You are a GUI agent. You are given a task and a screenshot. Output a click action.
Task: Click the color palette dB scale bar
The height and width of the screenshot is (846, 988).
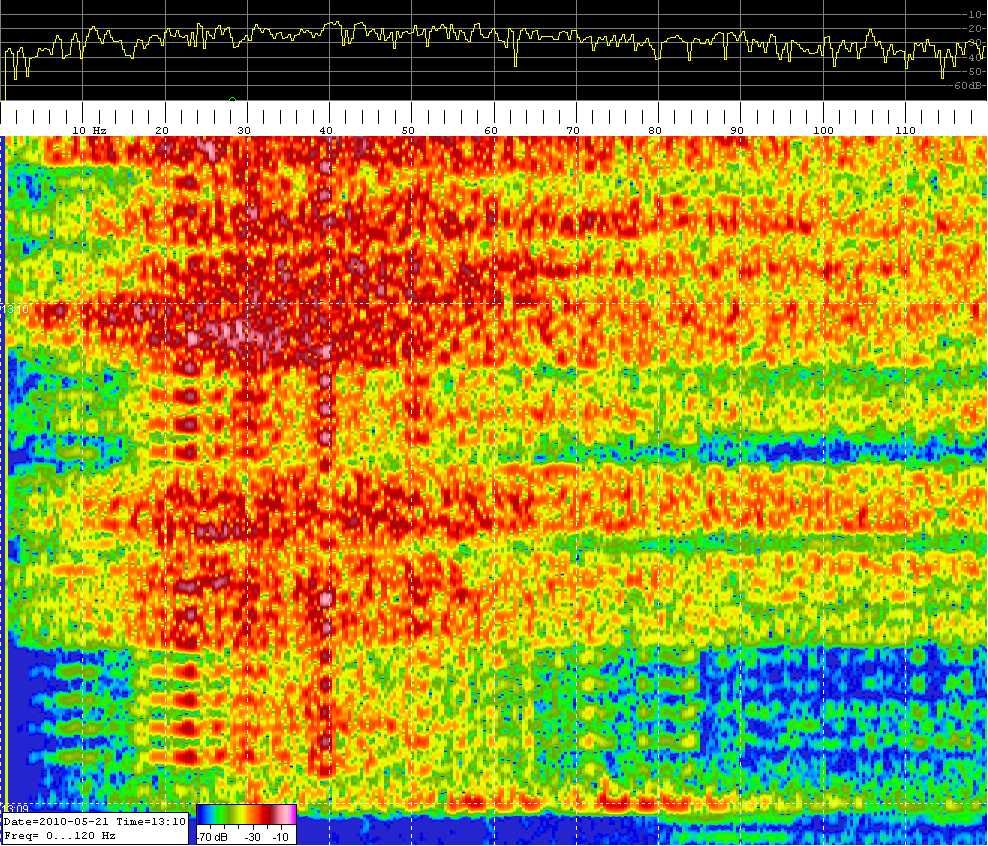point(246,813)
